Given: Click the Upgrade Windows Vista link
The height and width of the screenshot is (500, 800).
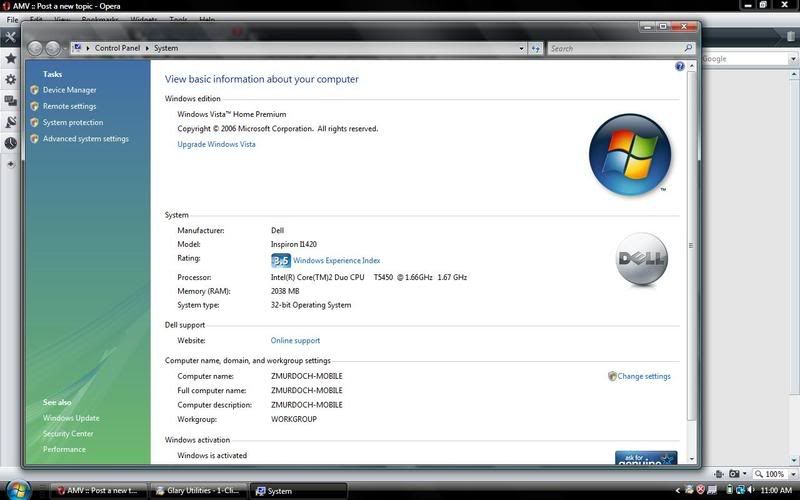Looking at the screenshot, I should pyautogui.click(x=216, y=144).
